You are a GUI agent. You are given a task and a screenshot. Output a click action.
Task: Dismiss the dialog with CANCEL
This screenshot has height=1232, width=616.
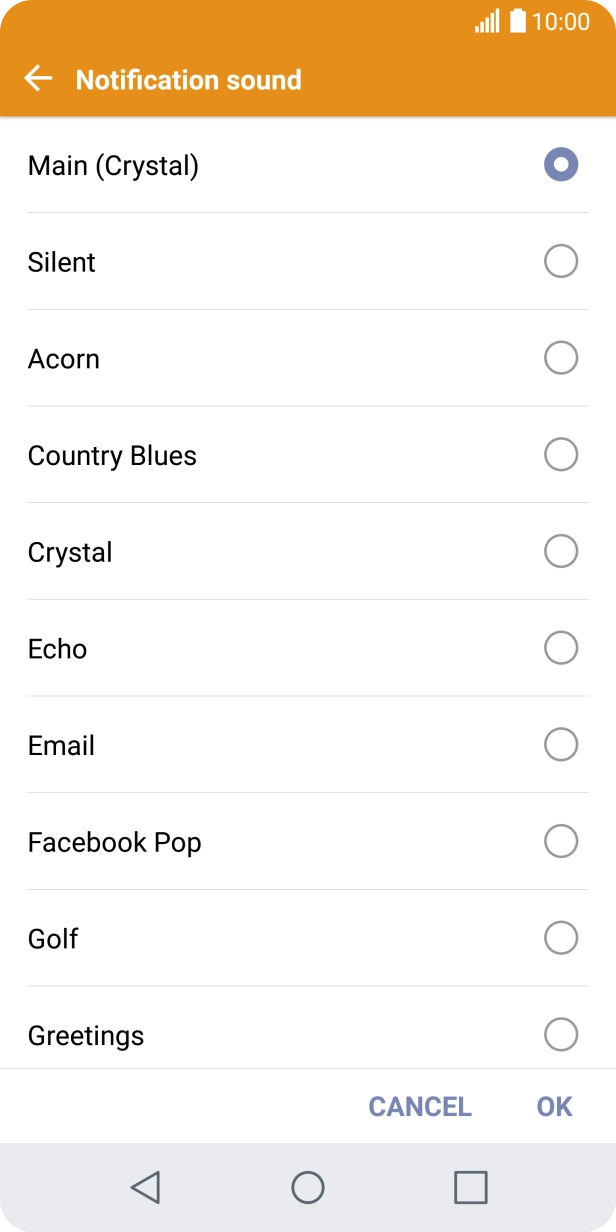(420, 1107)
